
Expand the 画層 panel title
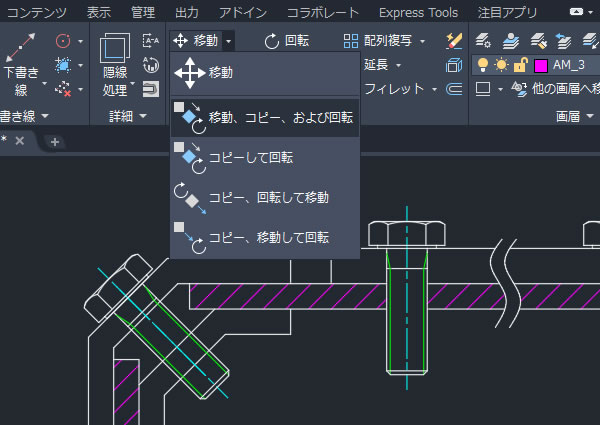(575, 116)
